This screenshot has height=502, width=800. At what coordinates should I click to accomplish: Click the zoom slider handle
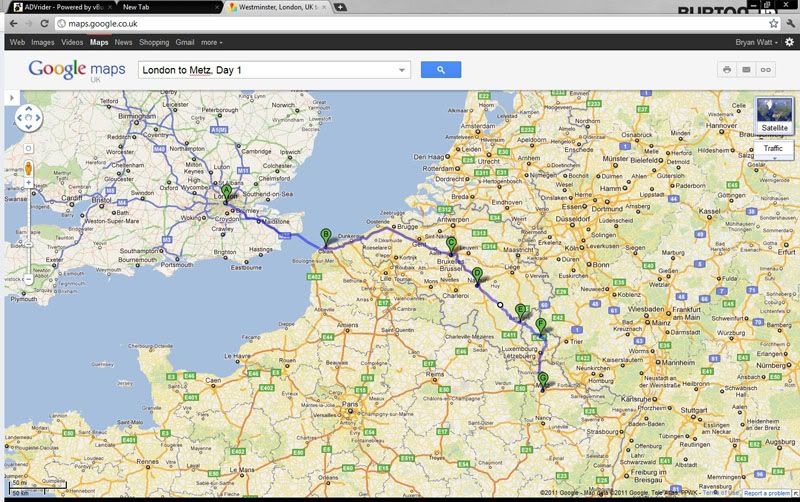pyautogui.click(x=29, y=244)
